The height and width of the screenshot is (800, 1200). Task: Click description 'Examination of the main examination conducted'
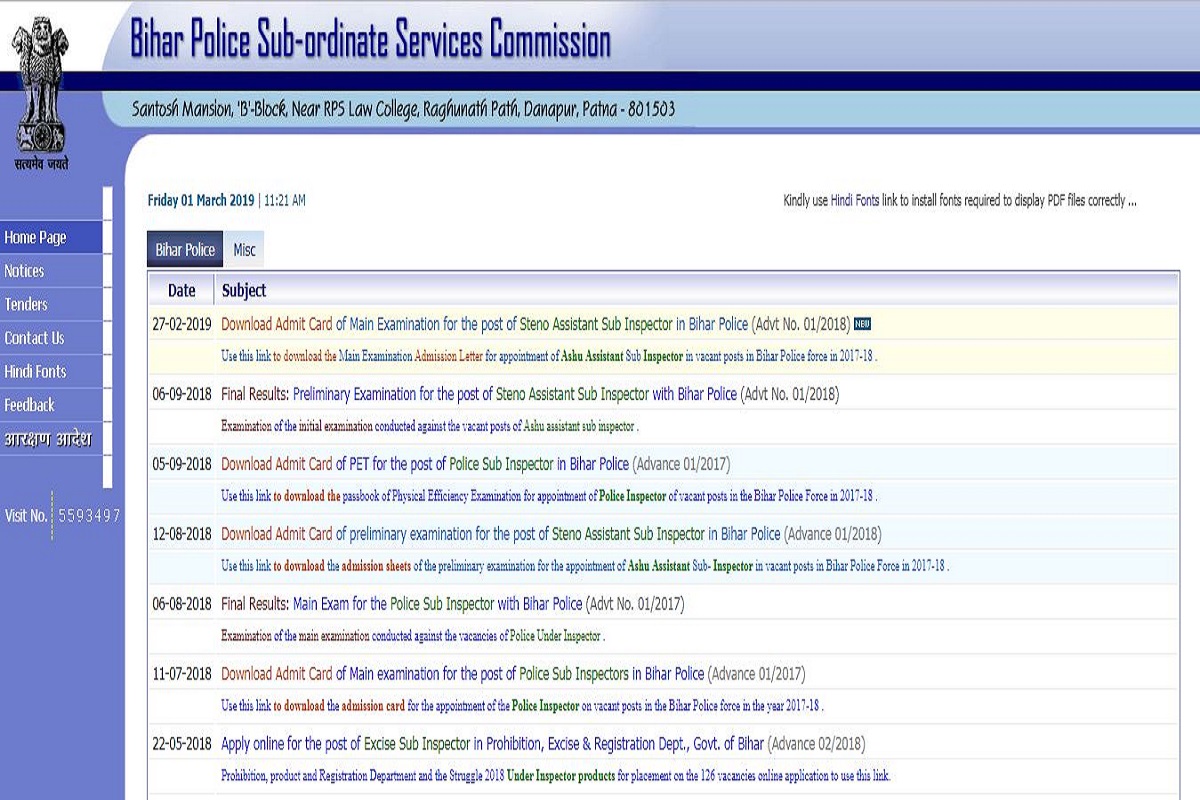pyautogui.click(x=412, y=636)
